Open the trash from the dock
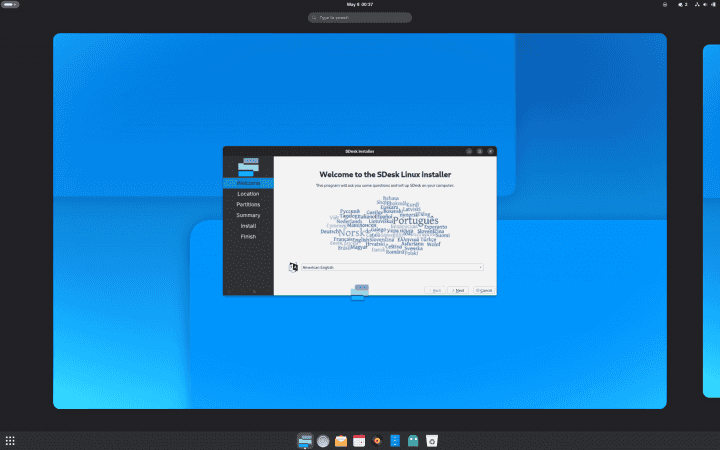Screen dimensions: 720x450 click(x=432, y=441)
